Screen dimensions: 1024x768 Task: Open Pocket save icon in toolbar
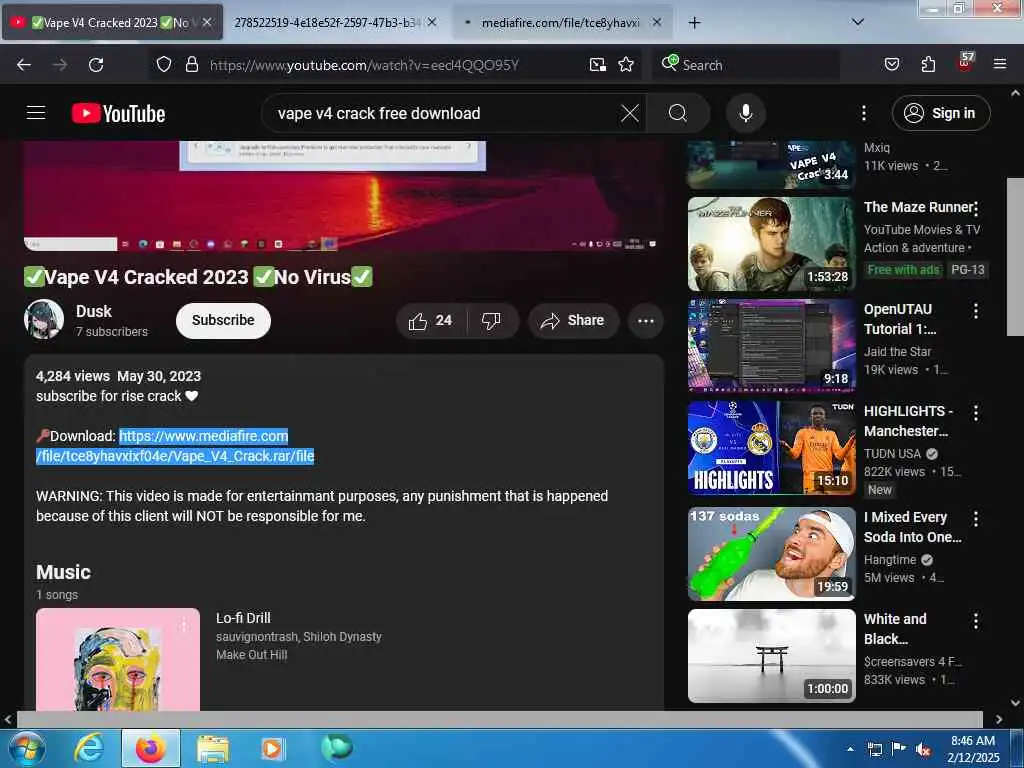[891, 65]
